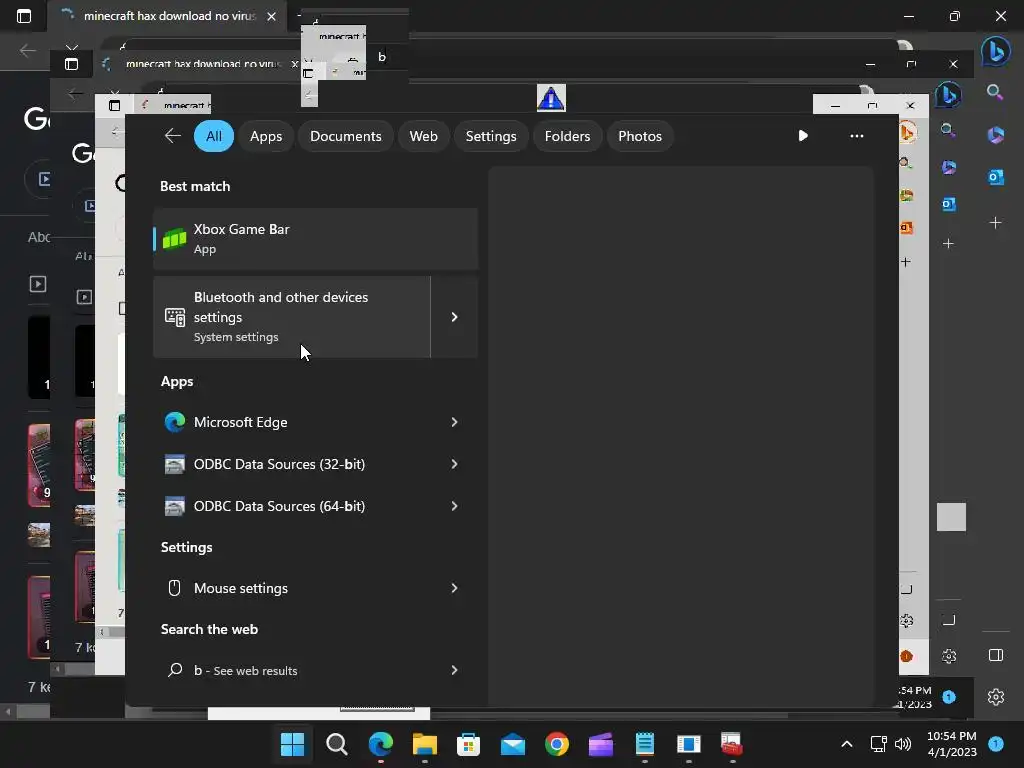Expand the Bluetooth and other devices chevron
Screen dimensions: 1024x768
tap(455, 317)
